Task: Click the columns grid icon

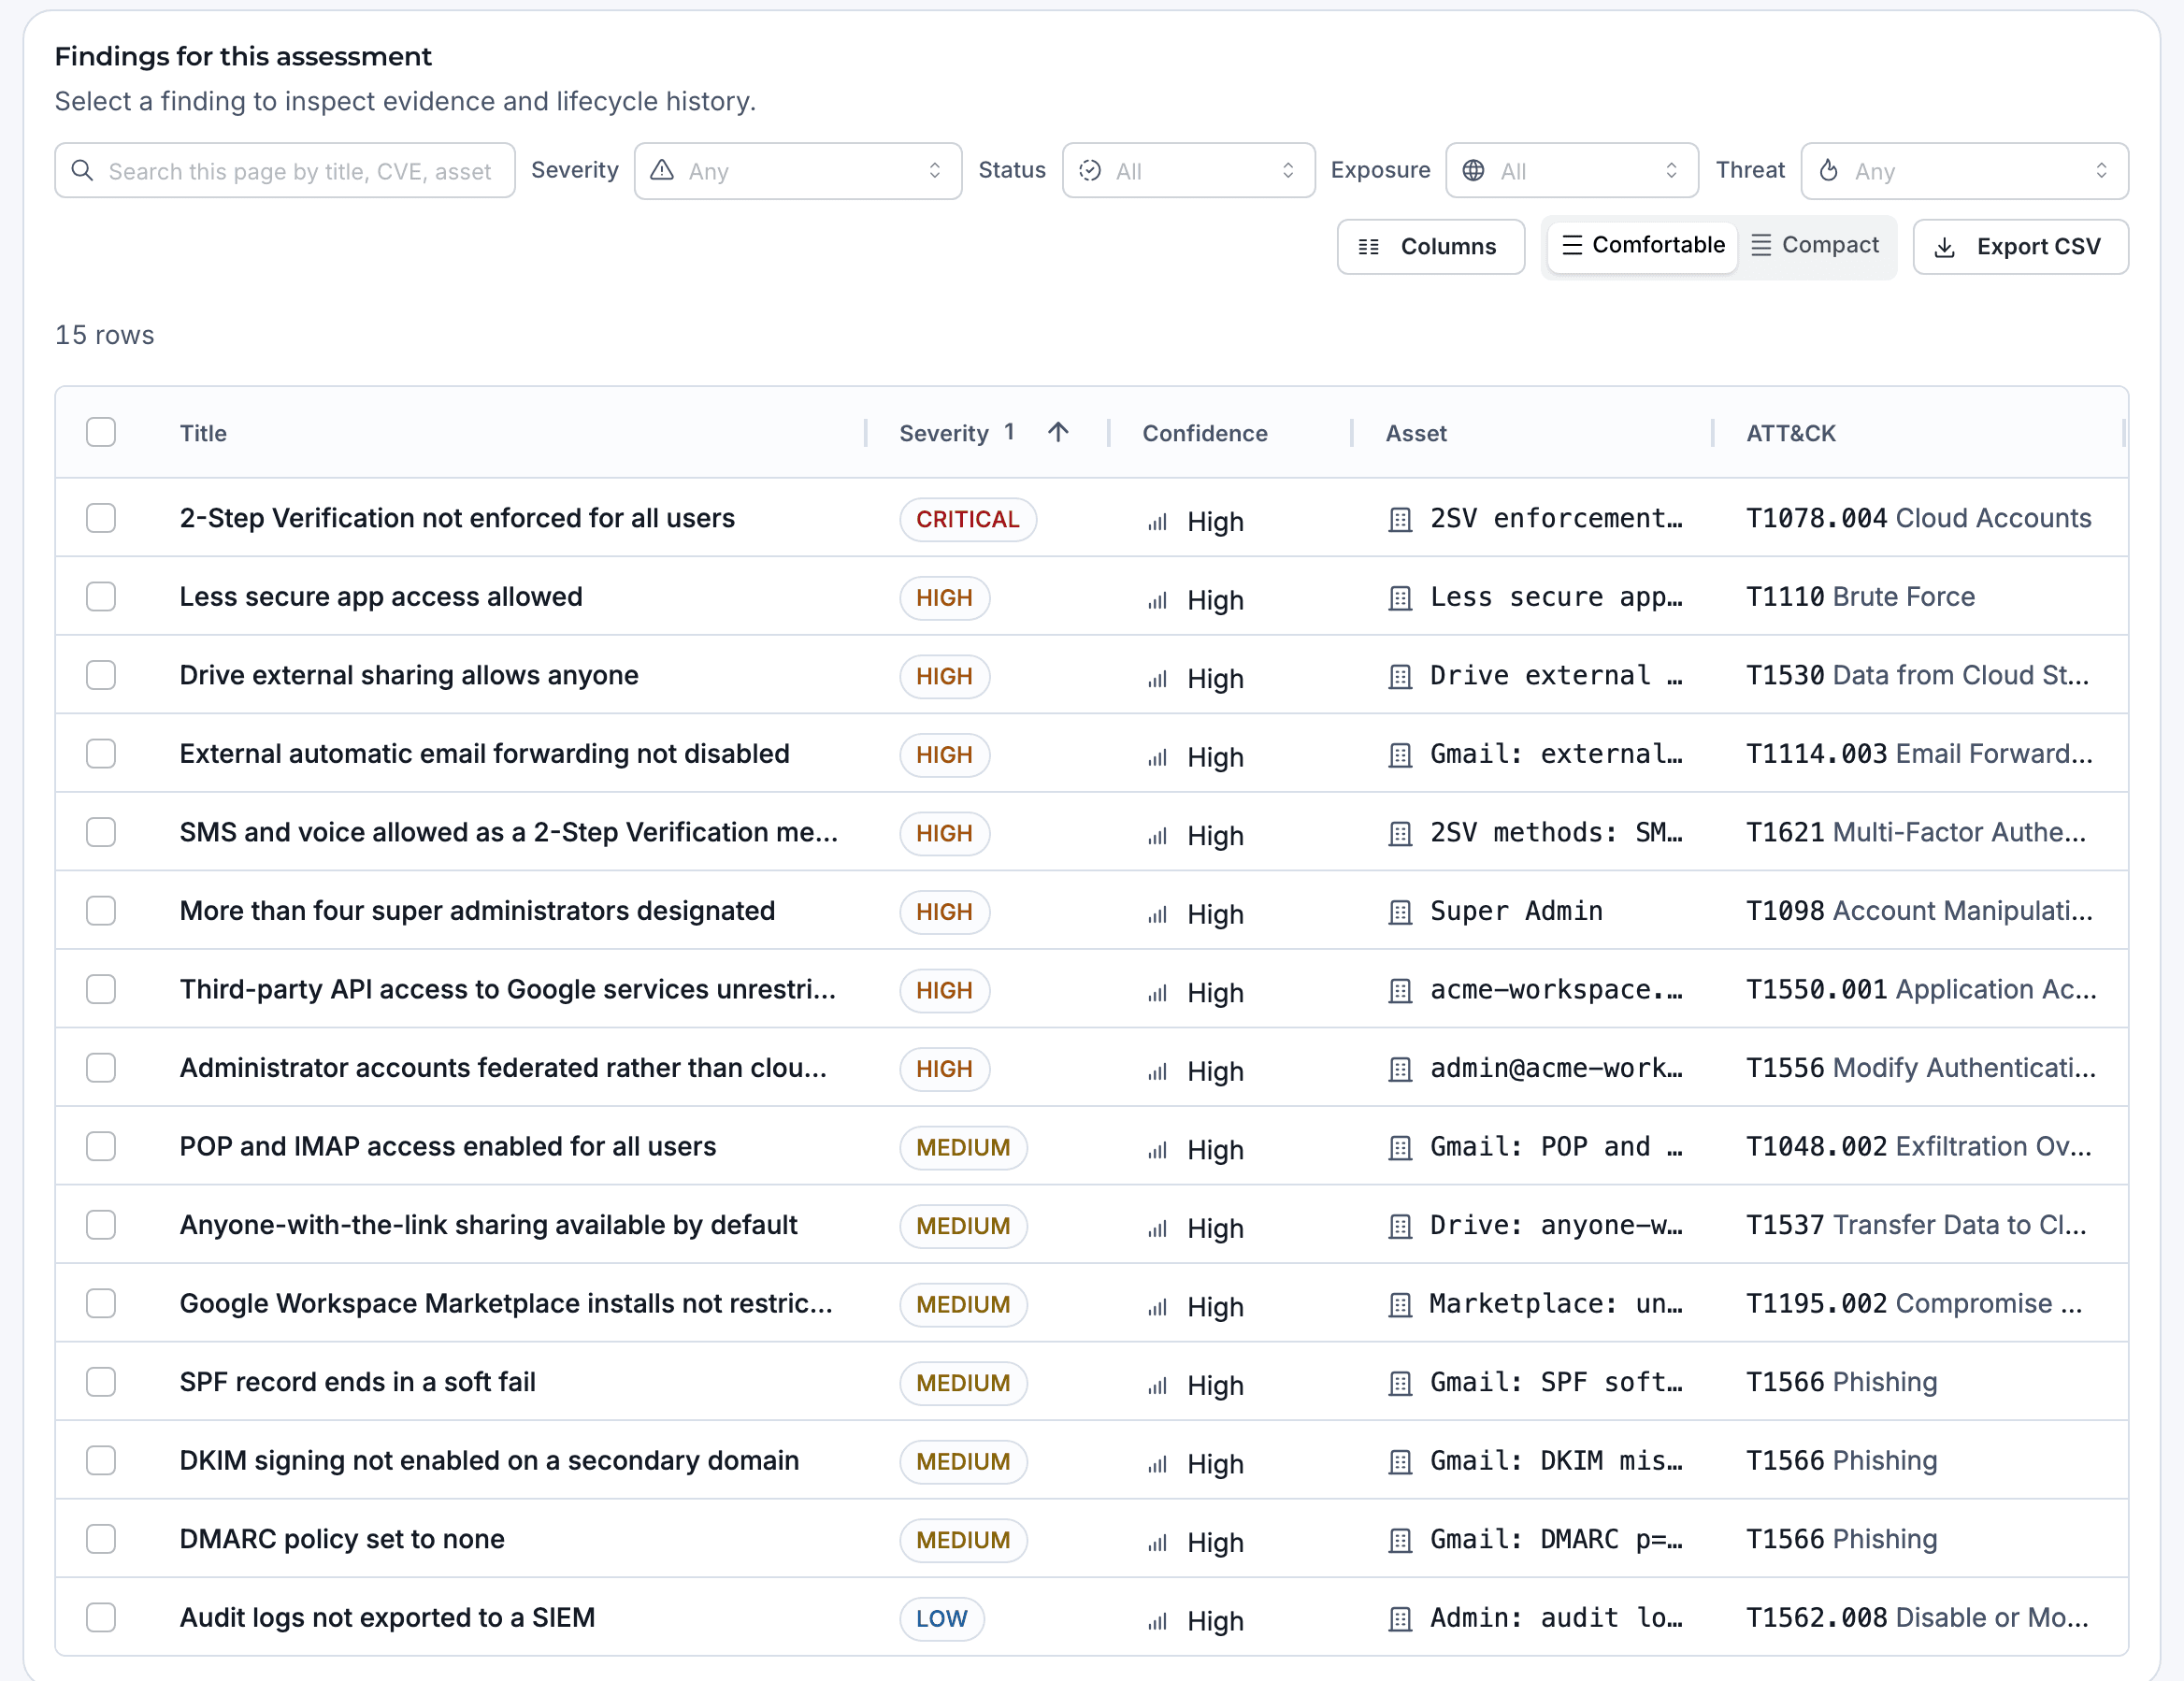Action: point(1369,247)
